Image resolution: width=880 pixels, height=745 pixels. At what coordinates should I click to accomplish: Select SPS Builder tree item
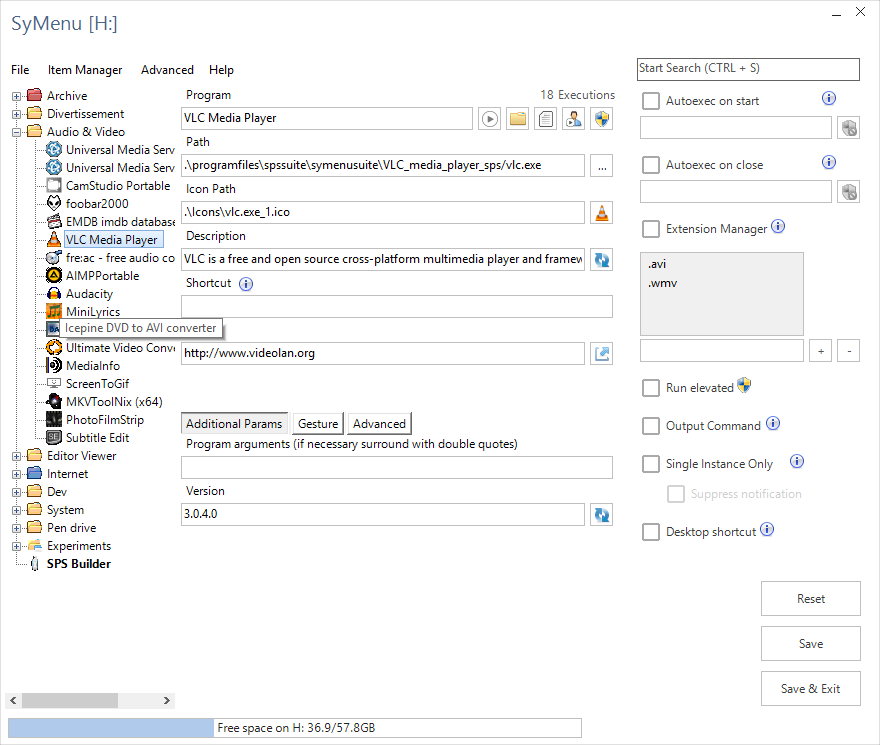[x=79, y=564]
